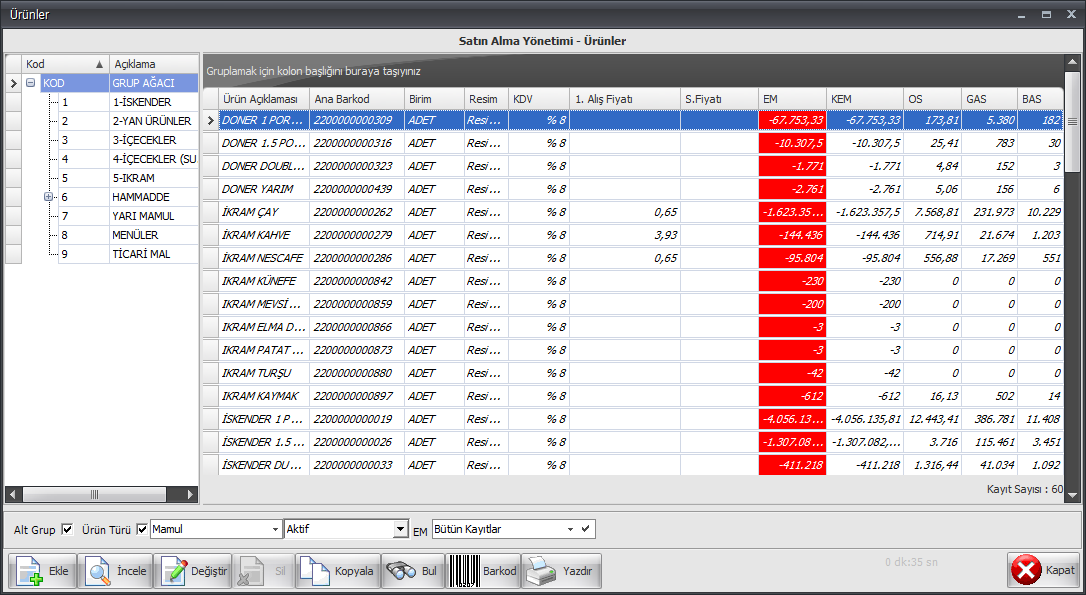Select 1-İSKENDER group in tree

tap(141, 102)
